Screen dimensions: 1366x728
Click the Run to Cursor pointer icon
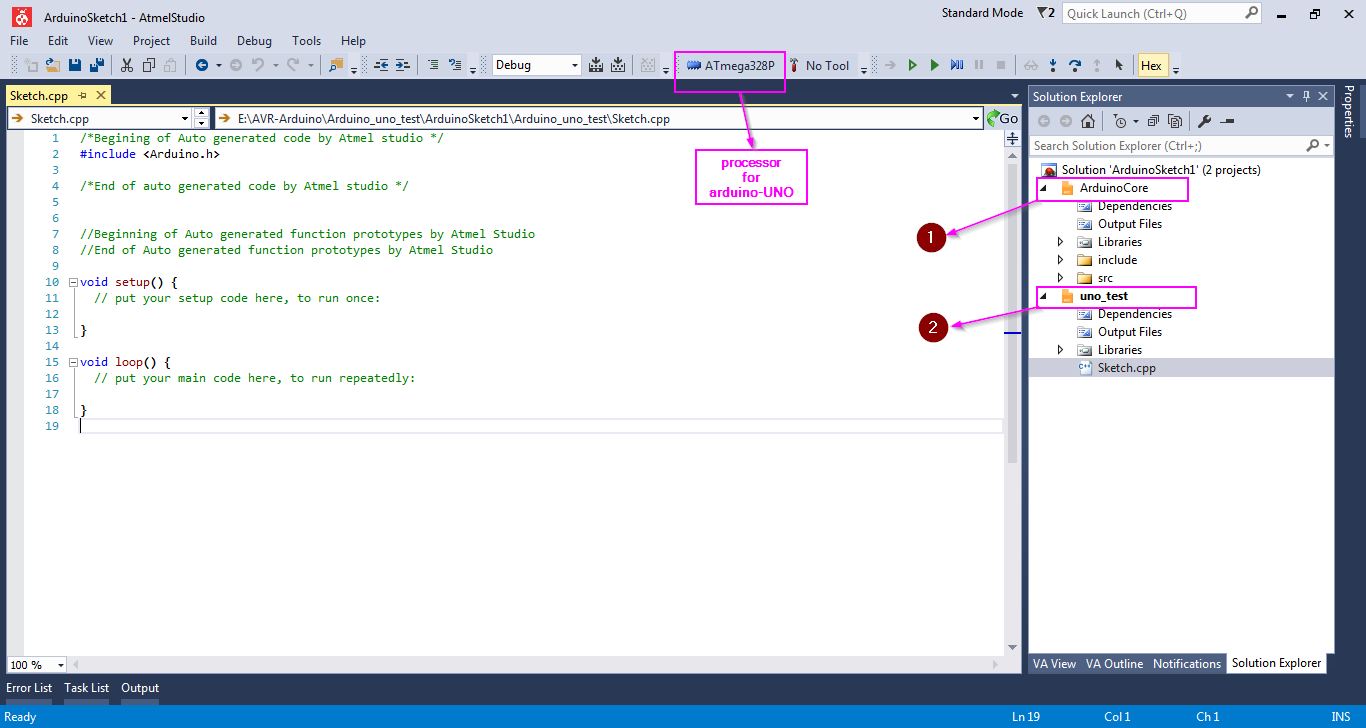(1119, 65)
